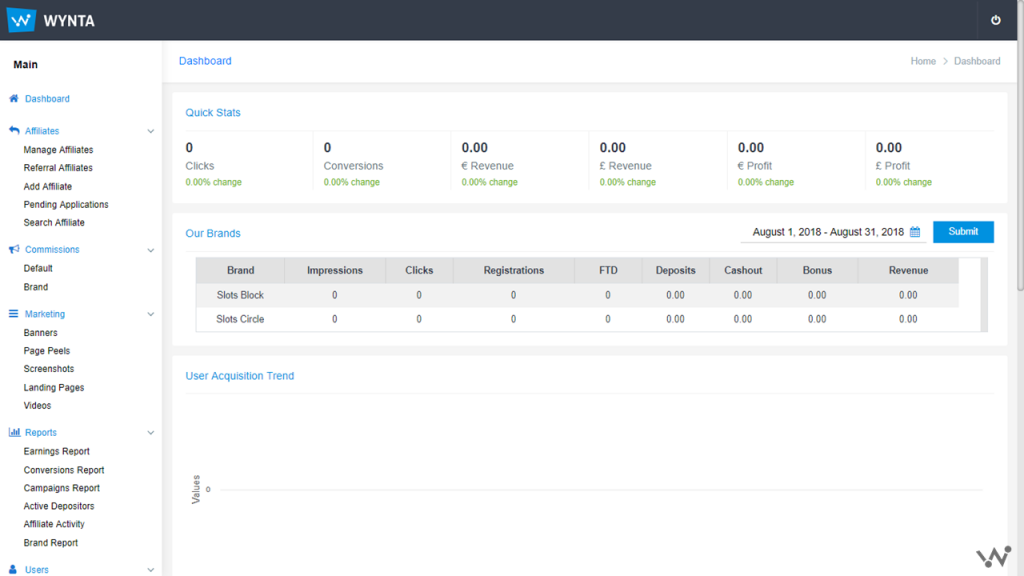This screenshot has height=576, width=1024.
Task: Click the Commissions megaphone icon
Action: tap(14, 249)
